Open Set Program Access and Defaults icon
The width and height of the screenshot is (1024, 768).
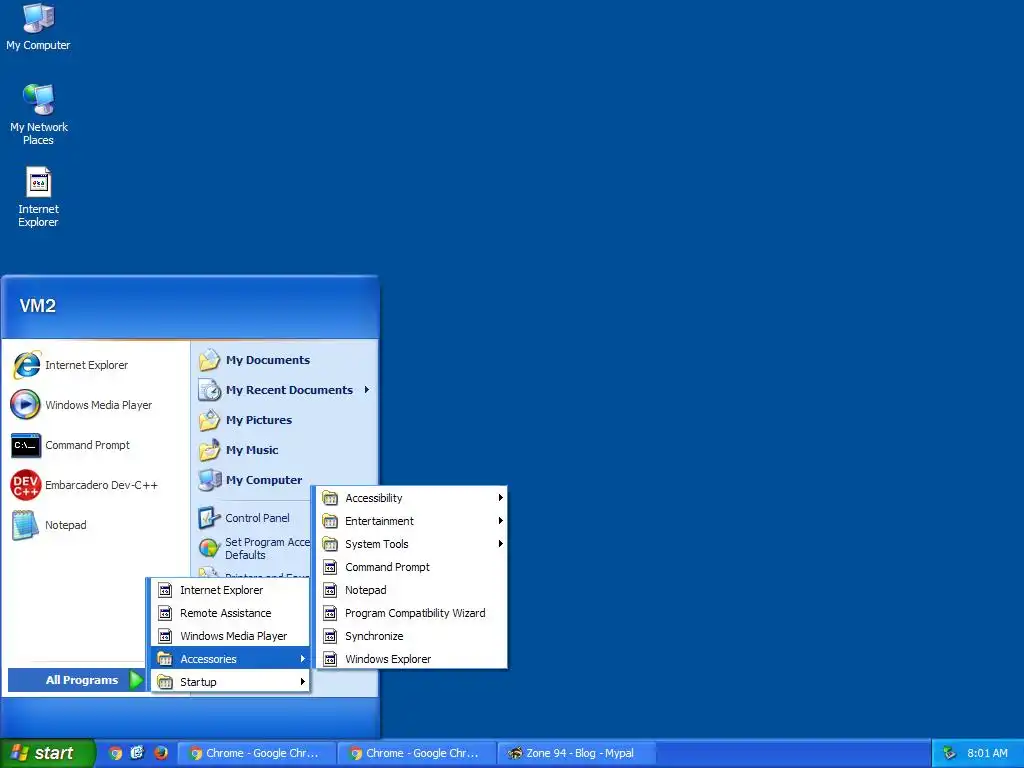[209, 548]
